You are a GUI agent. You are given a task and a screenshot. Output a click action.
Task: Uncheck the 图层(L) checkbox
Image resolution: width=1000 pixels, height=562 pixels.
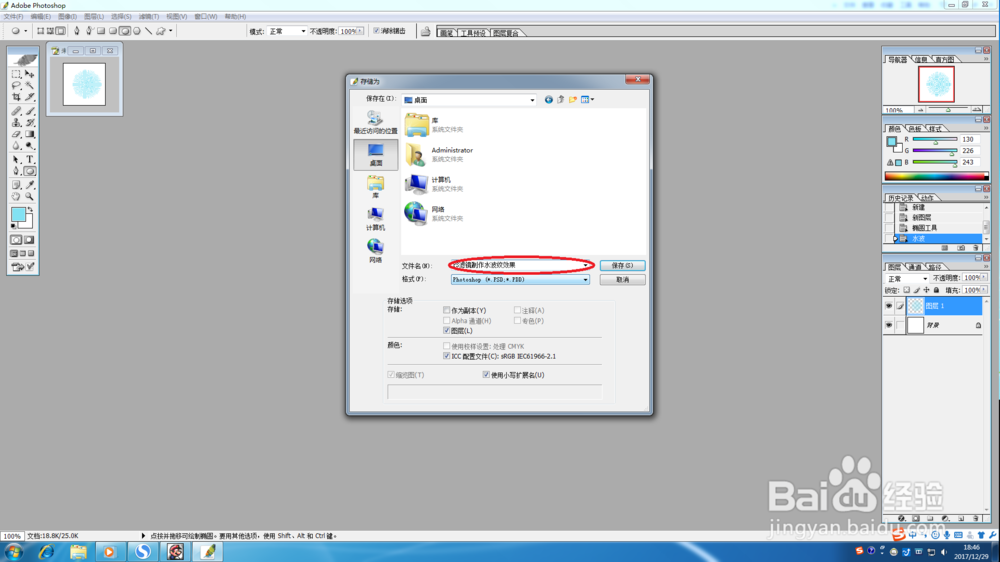pos(446,330)
